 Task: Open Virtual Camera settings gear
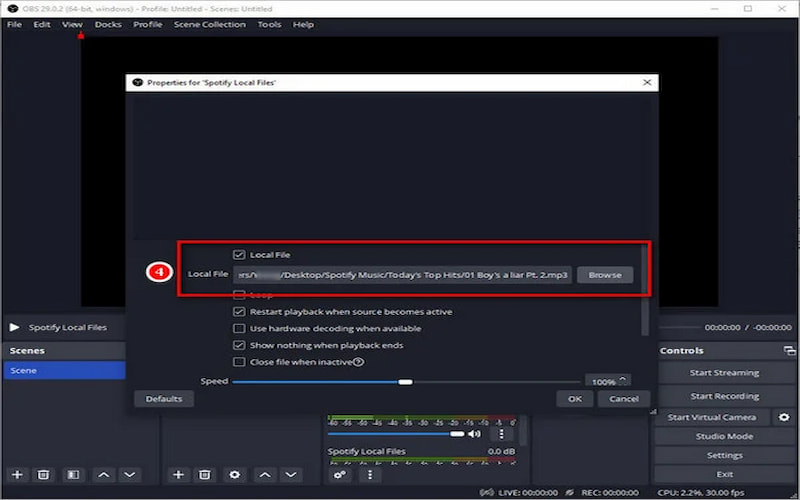[784, 417]
